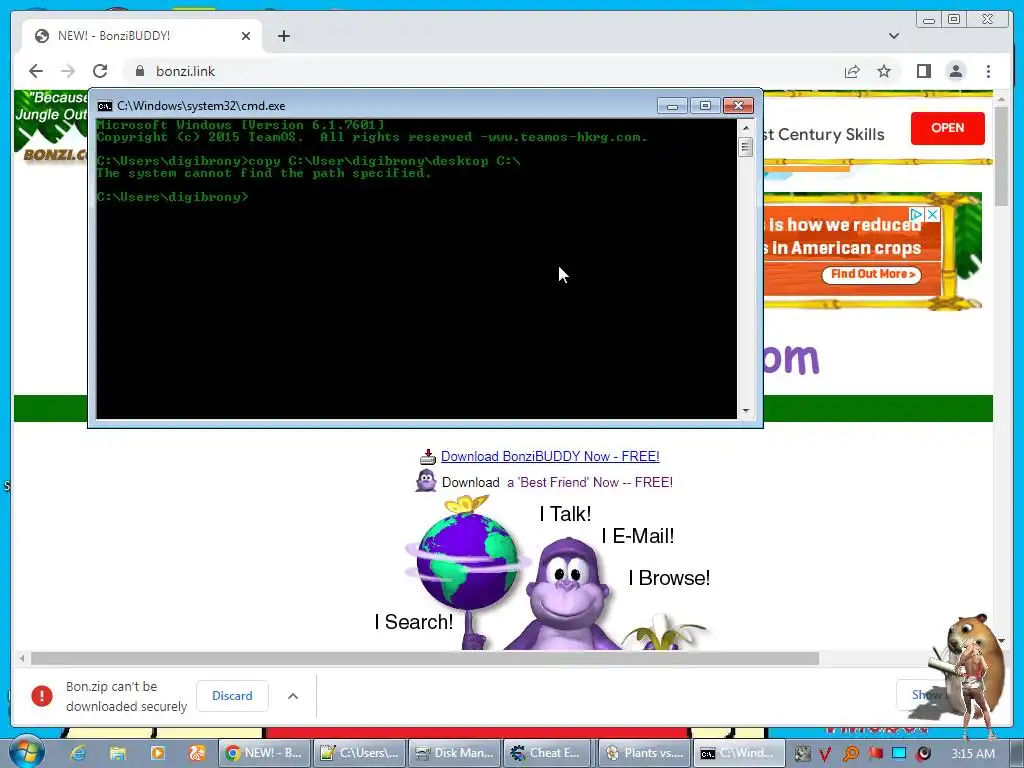Open Chrome's three-dot menu
Image resolution: width=1024 pixels, height=768 pixels.
pyautogui.click(x=988, y=71)
